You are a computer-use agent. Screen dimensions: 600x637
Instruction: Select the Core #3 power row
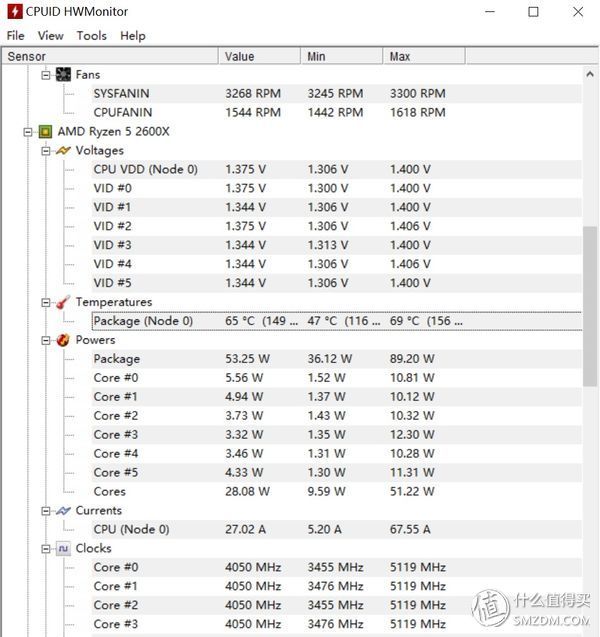[x=337, y=435]
